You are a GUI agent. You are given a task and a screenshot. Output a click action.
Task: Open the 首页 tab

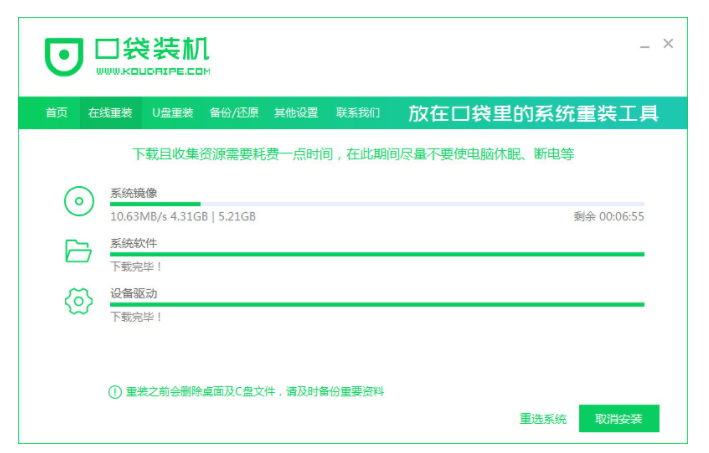click(57, 113)
